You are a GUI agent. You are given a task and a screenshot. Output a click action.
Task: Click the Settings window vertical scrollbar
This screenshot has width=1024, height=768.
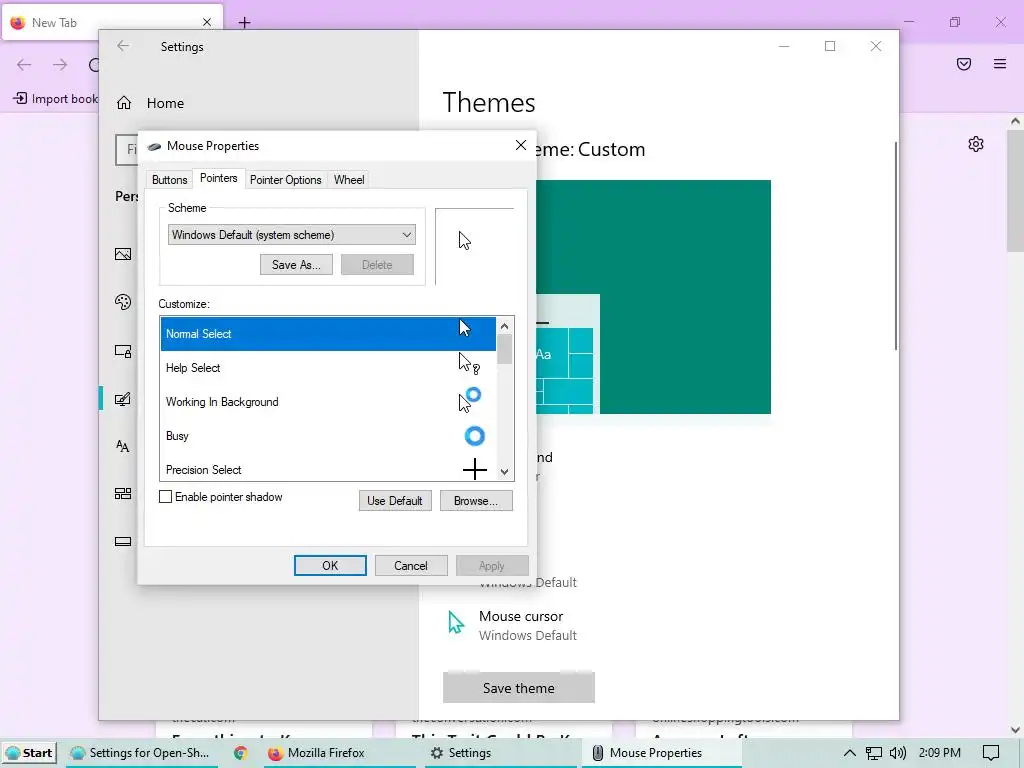pyautogui.click(x=895, y=246)
